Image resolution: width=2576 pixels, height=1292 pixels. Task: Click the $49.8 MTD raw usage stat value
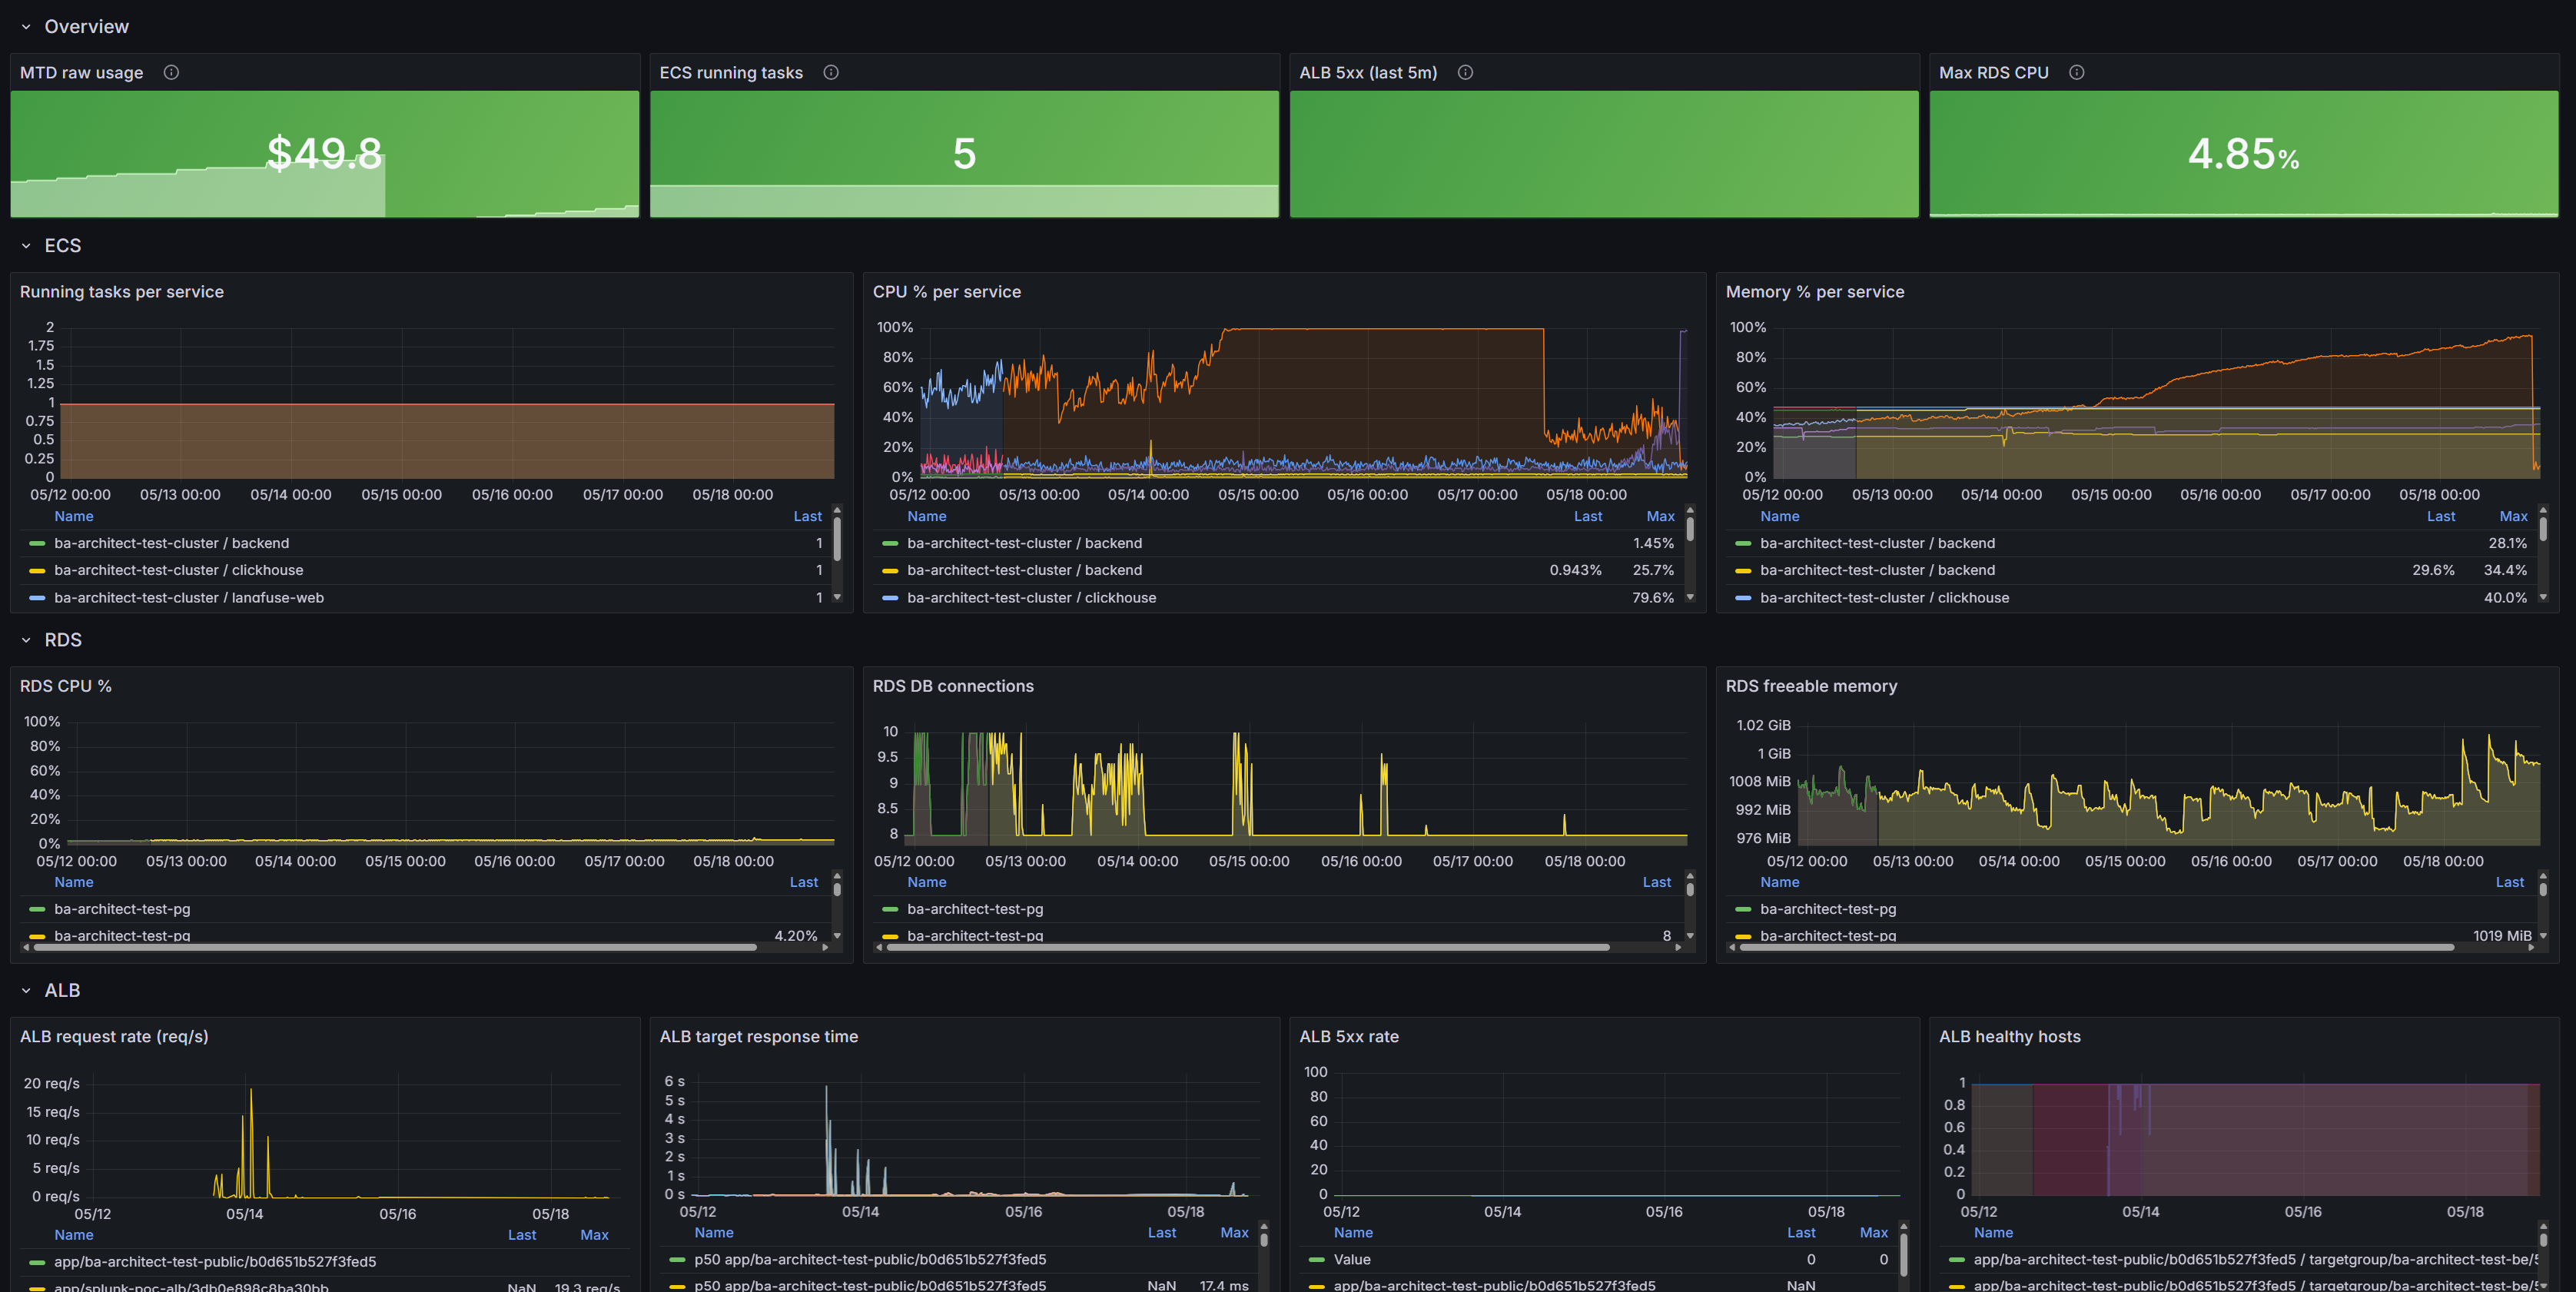click(324, 153)
